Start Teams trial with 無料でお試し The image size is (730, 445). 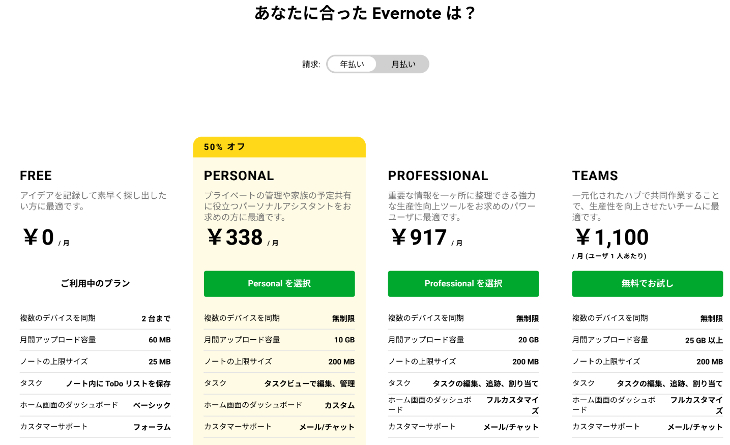[x=647, y=283]
